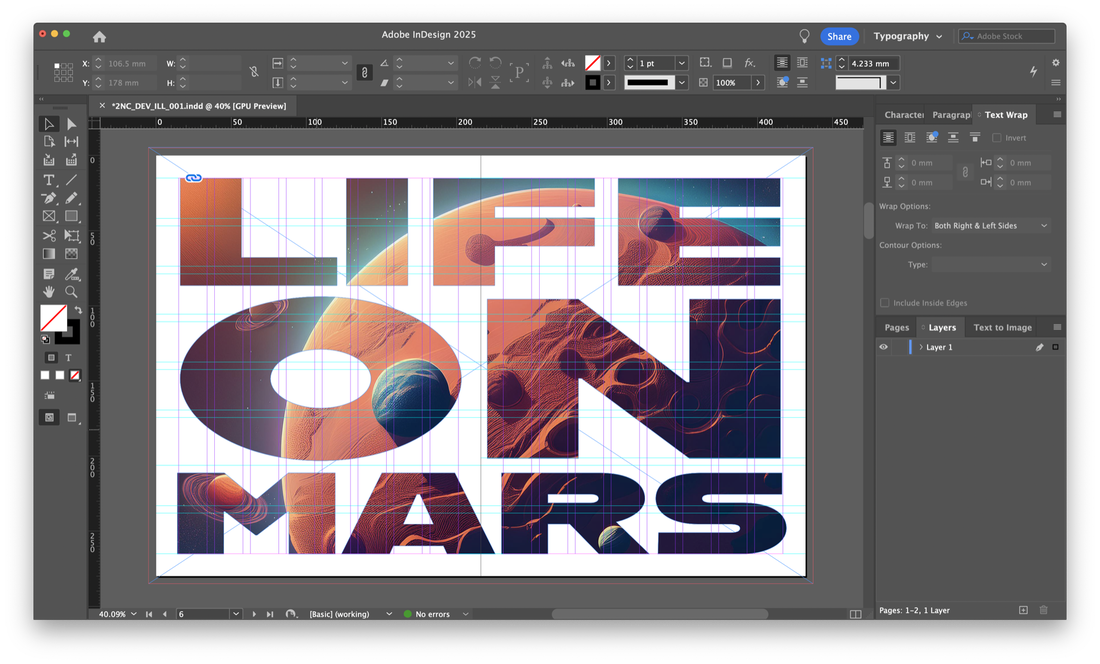Pick the Pencil tool

click(72, 198)
